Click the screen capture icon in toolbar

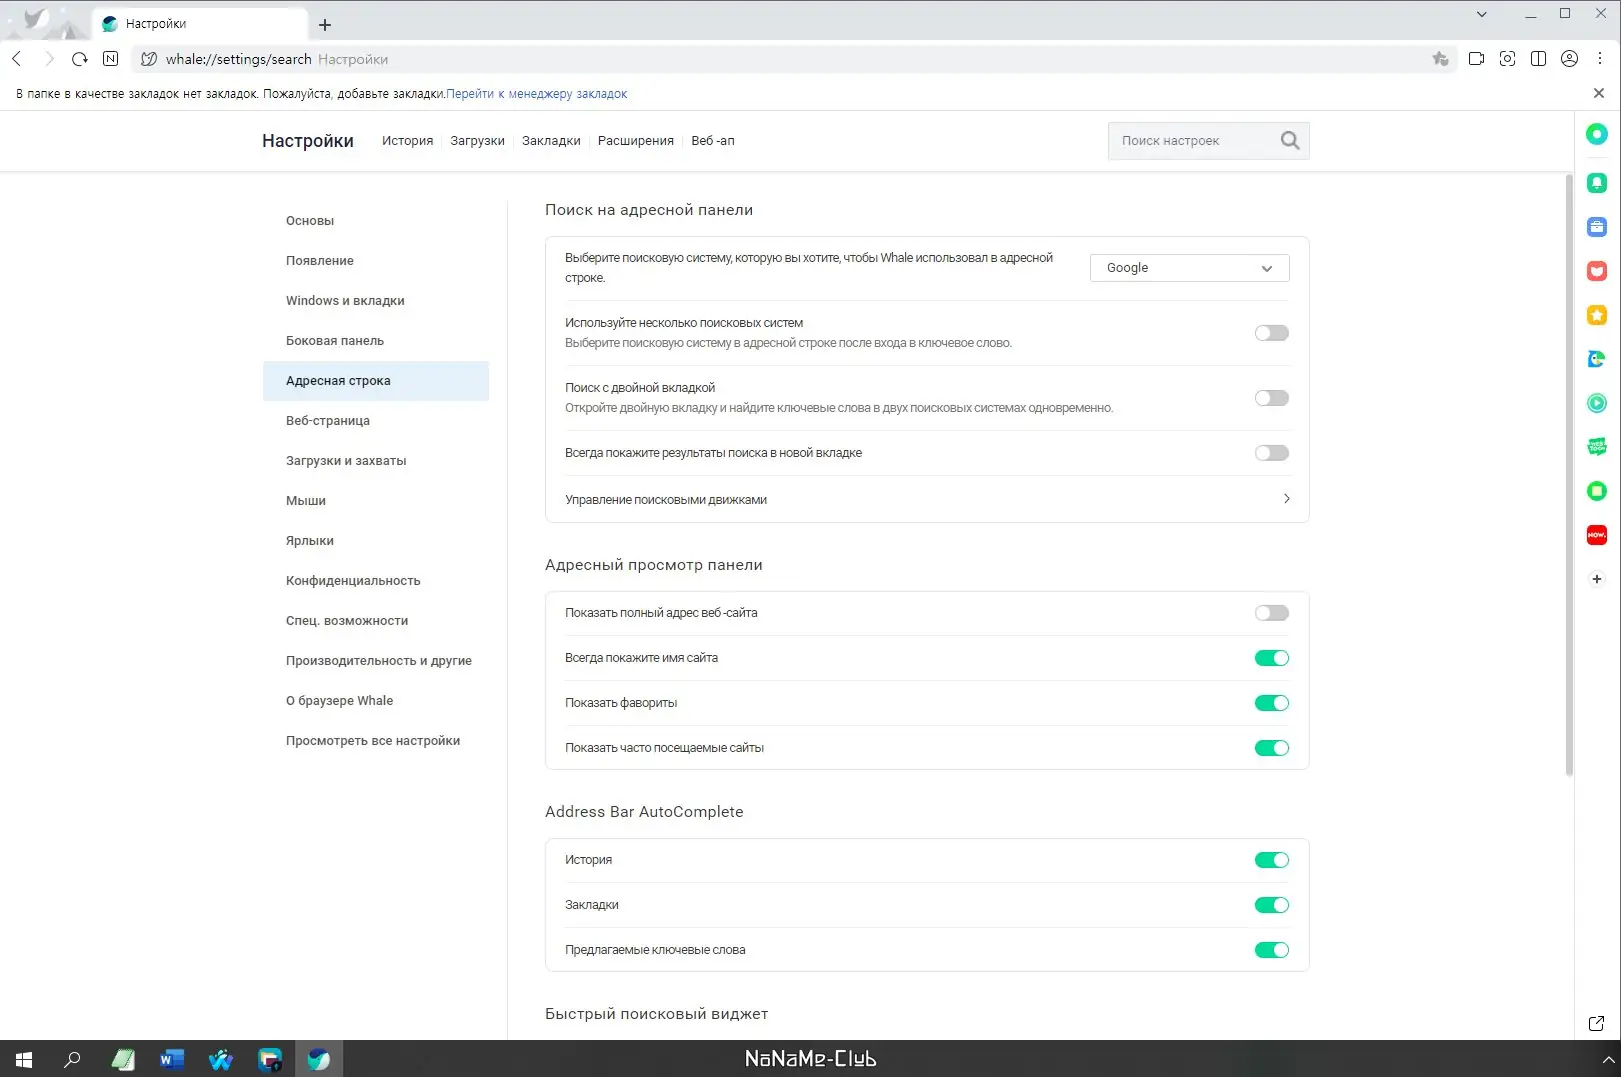click(x=1507, y=59)
